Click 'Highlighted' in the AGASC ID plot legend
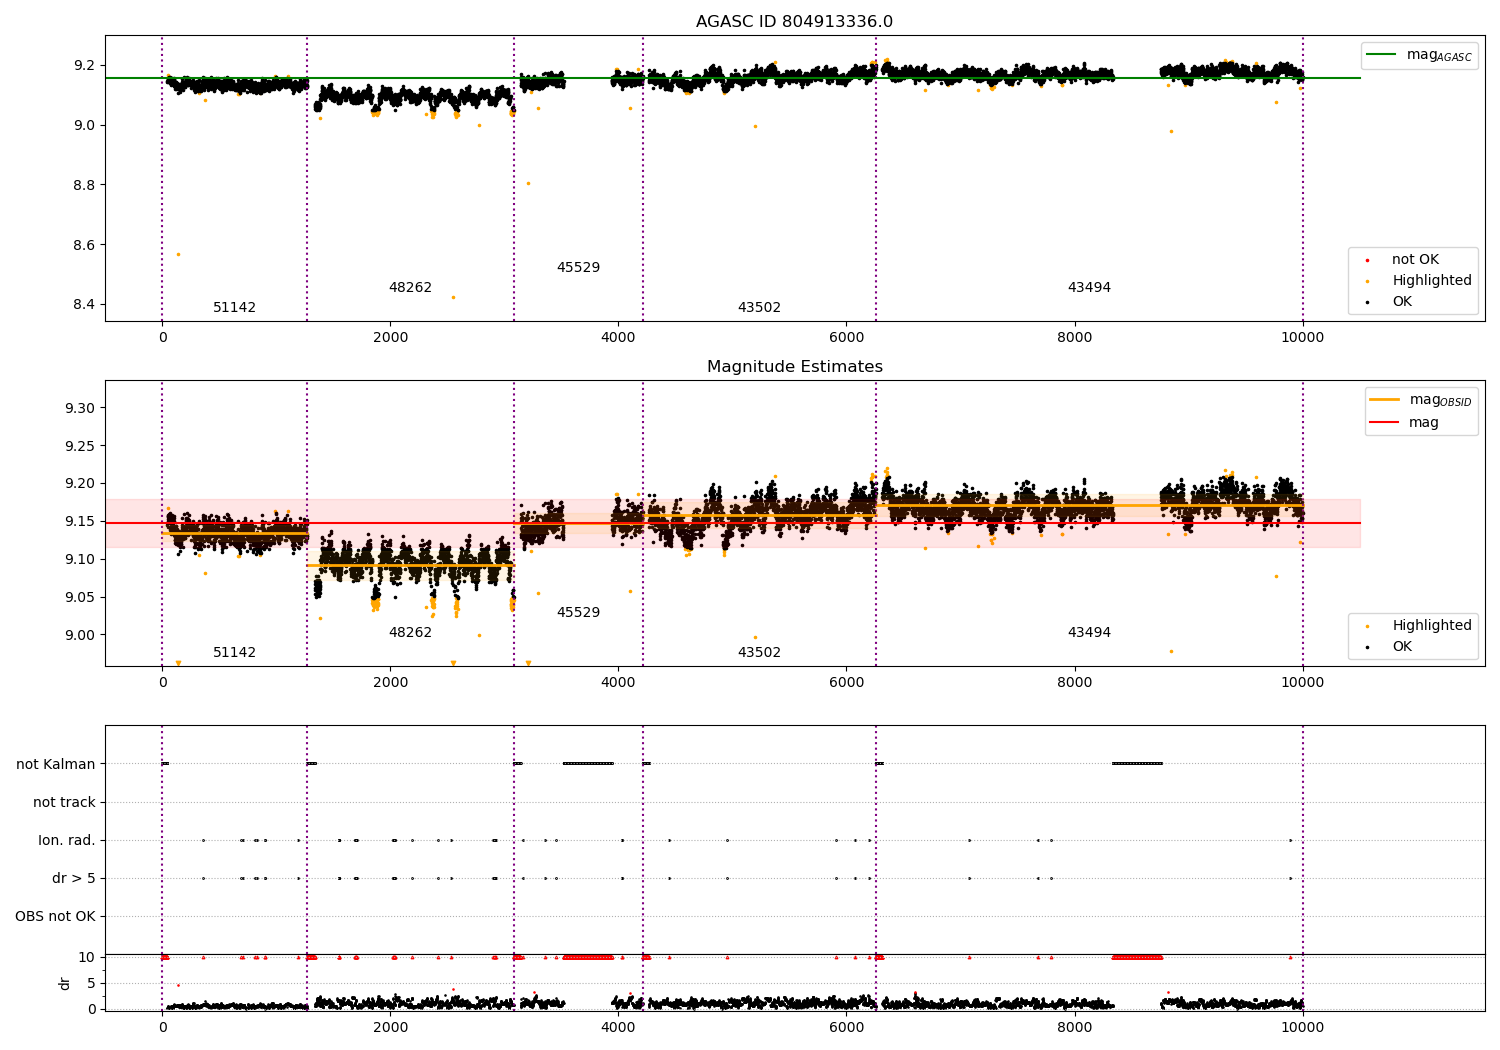1500x1050 pixels. point(1420,281)
